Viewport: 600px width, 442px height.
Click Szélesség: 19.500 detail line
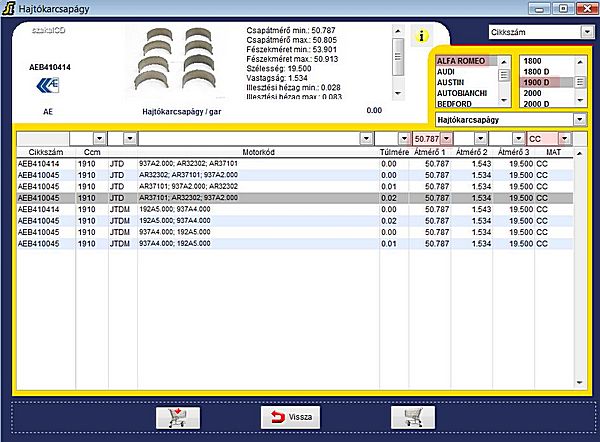point(279,69)
